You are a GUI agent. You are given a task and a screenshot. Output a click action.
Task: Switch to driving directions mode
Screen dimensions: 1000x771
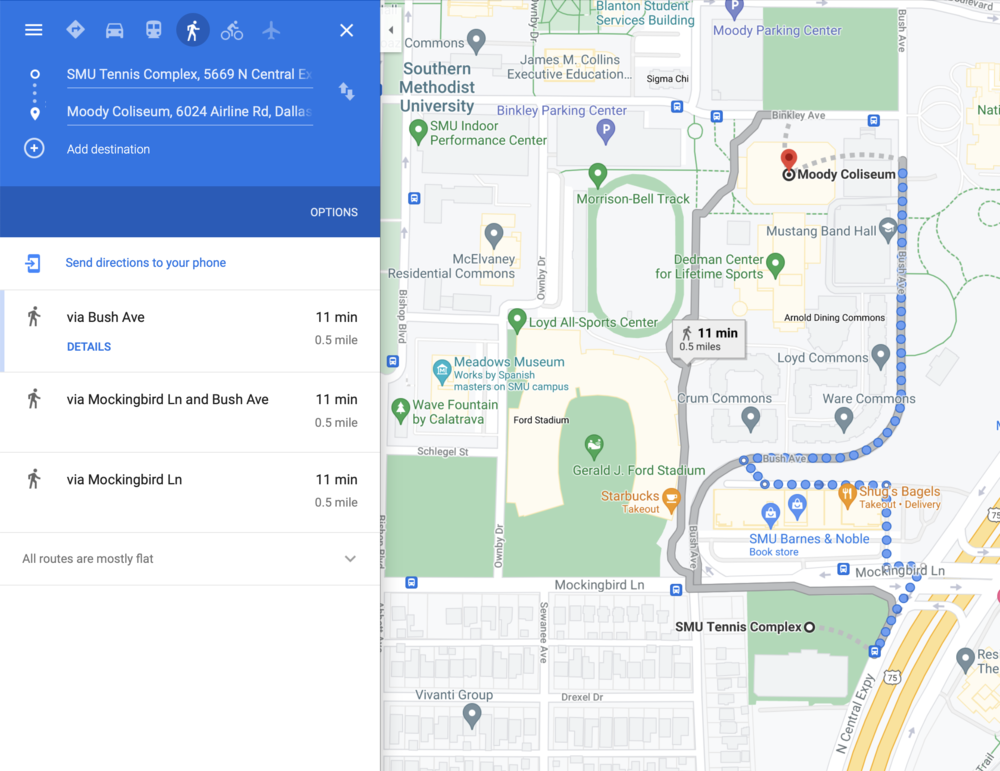point(114,30)
